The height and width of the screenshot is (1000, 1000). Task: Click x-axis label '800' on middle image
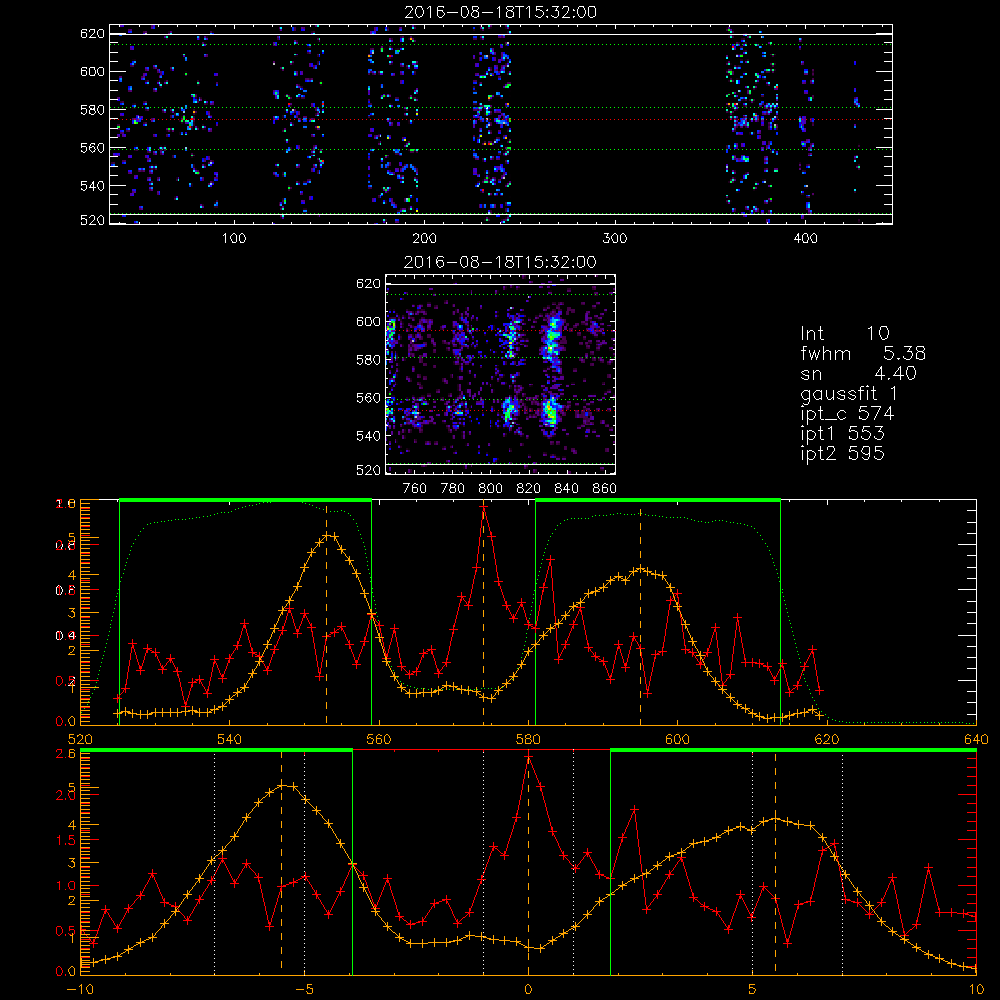[490, 489]
